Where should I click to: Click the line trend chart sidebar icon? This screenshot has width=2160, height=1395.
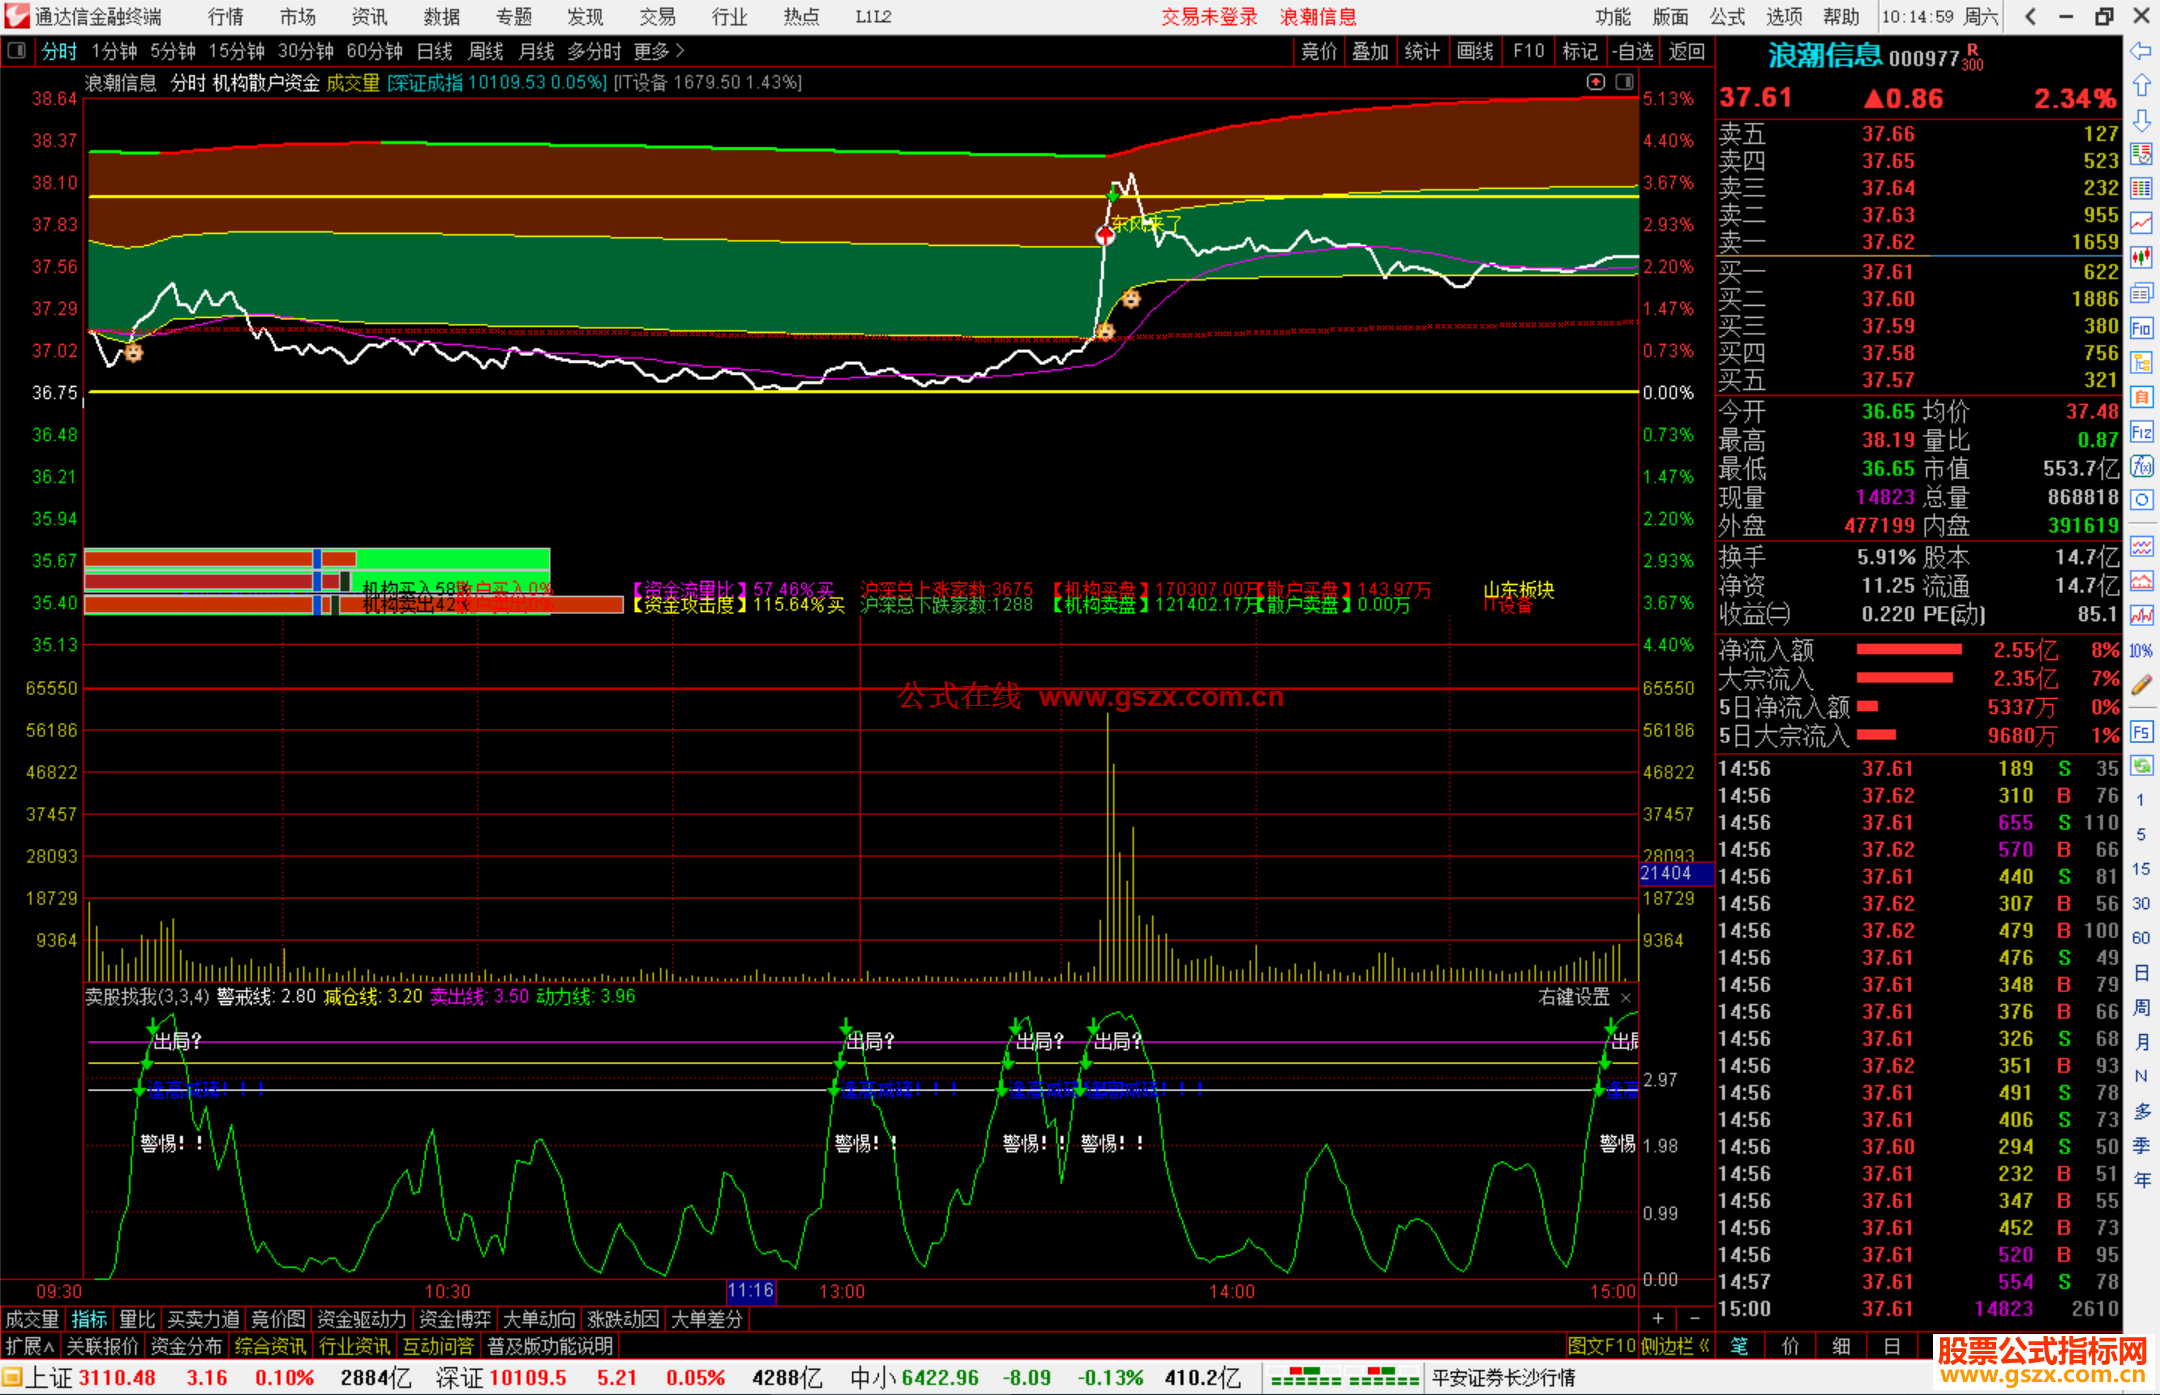(x=2141, y=223)
